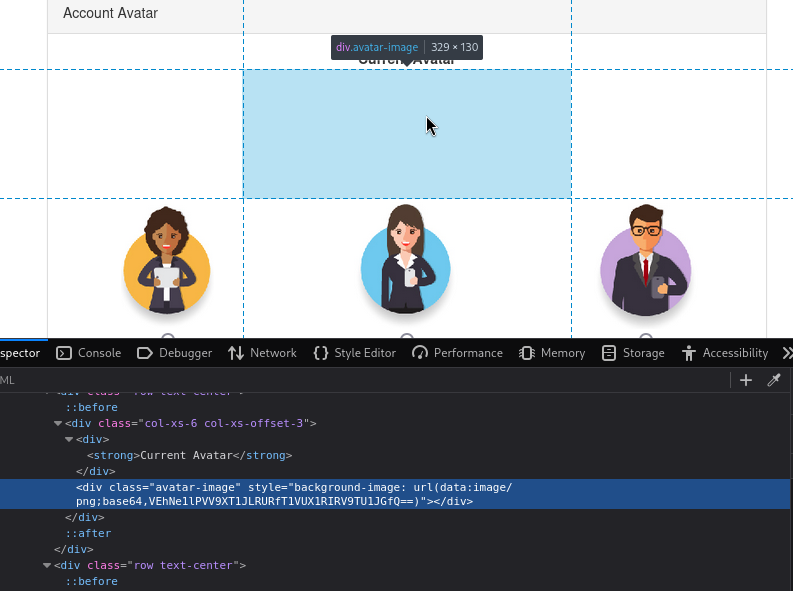
Task: Select the strong Current Avatar node
Action: [x=190, y=456]
